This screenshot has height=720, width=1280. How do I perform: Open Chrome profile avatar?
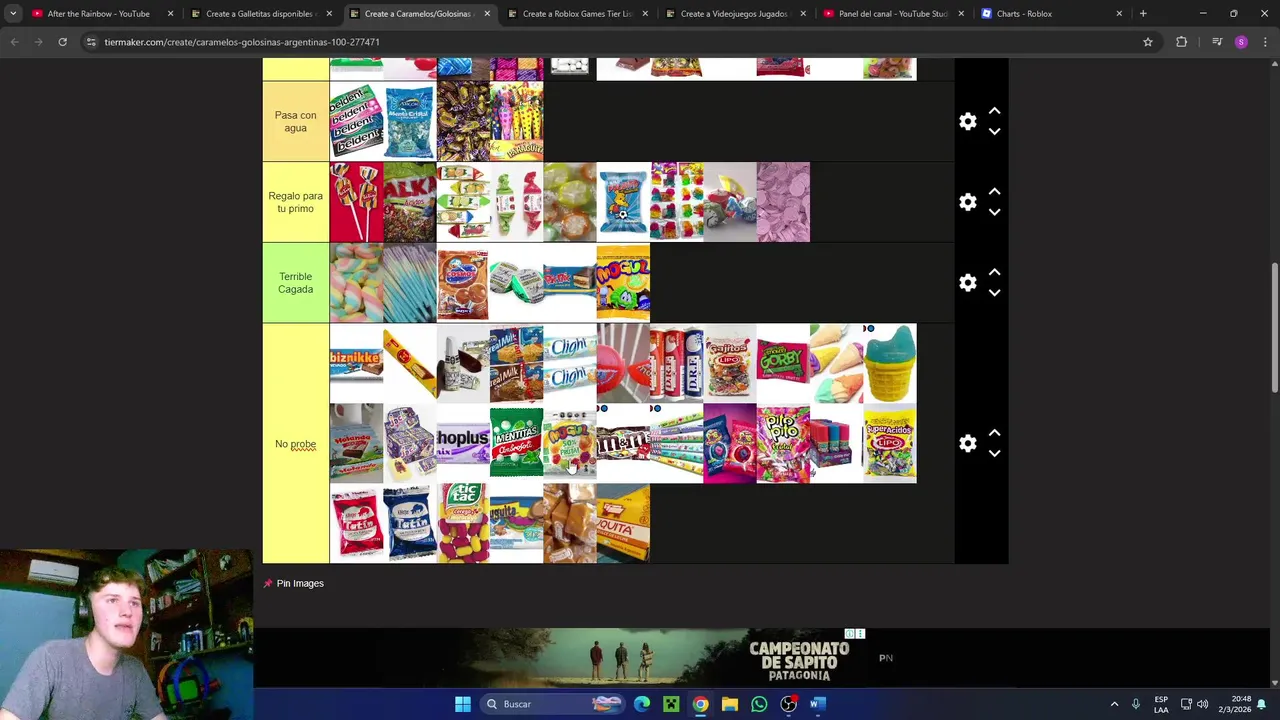tap(1241, 42)
